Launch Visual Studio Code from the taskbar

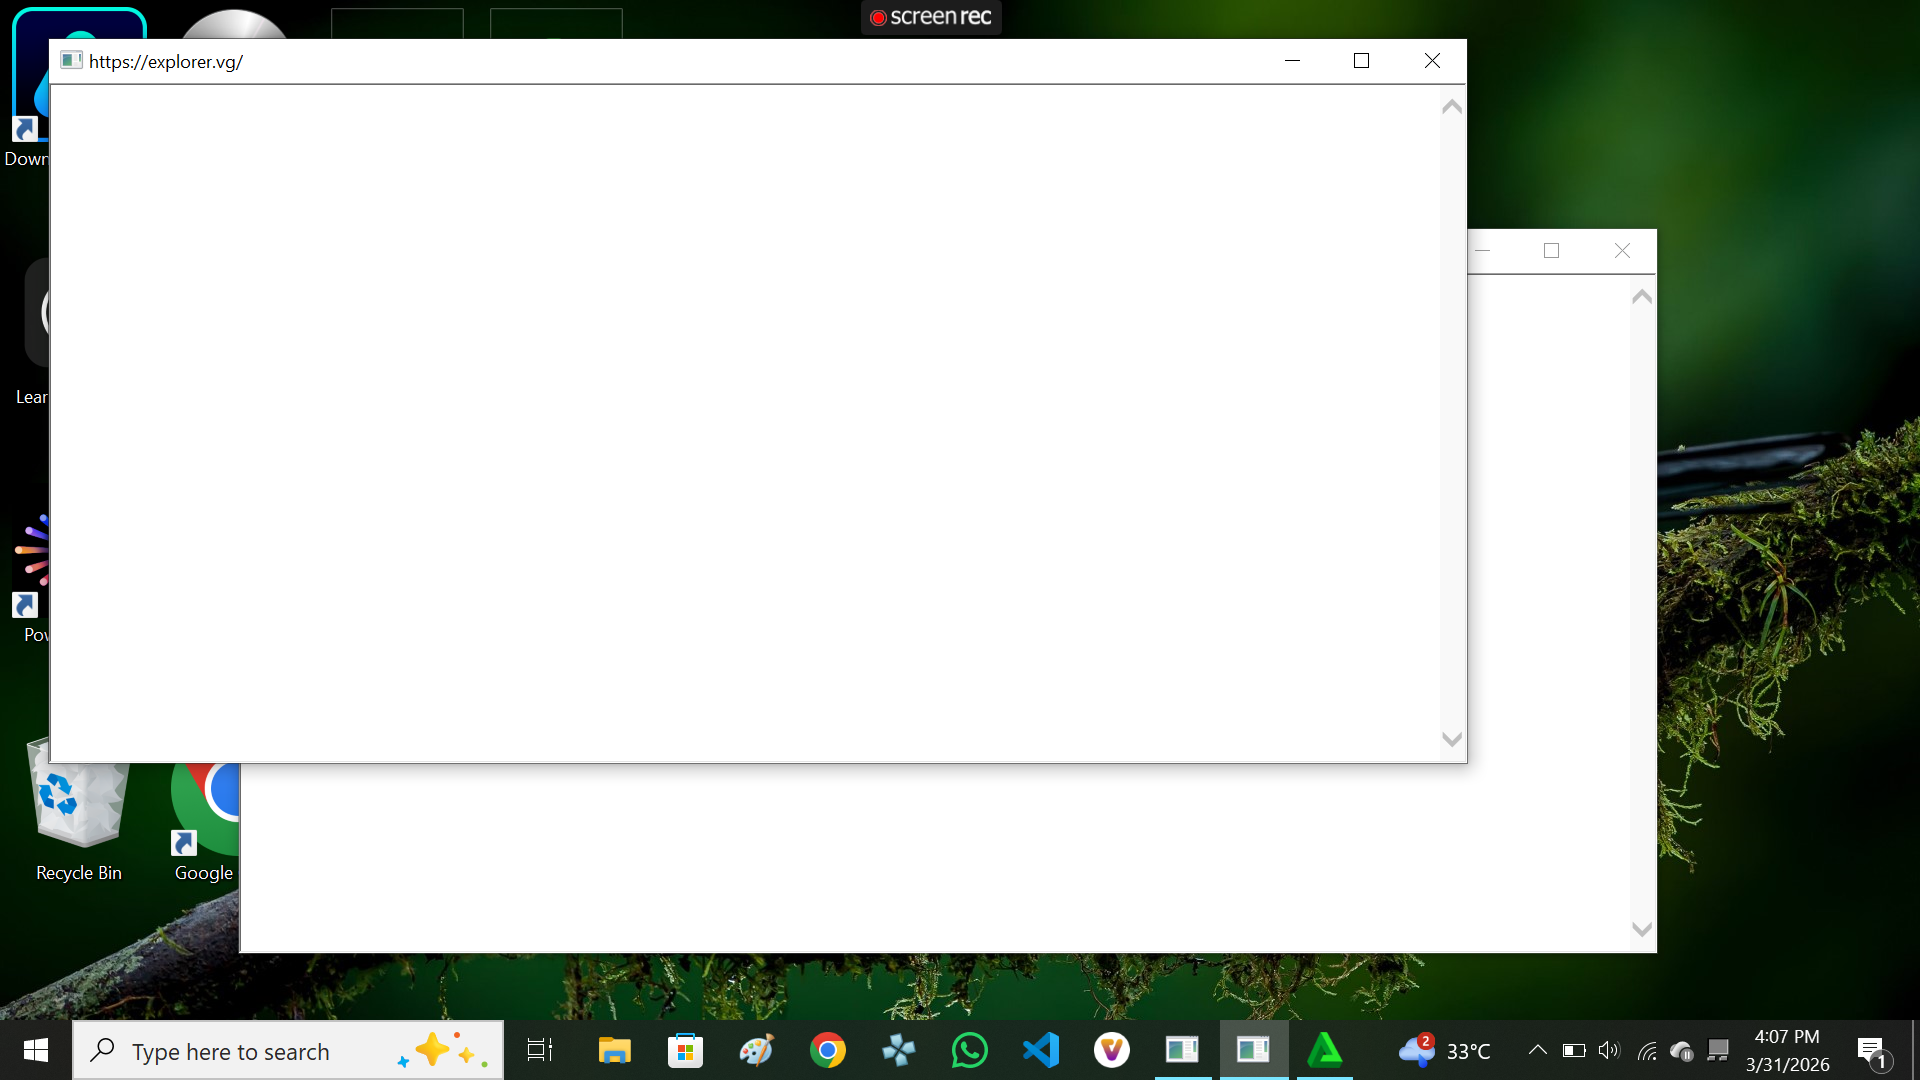[x=1041, y=1050]
